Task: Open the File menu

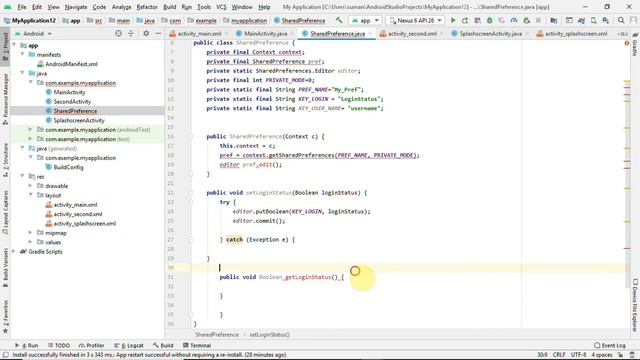Action: point(22,7)
